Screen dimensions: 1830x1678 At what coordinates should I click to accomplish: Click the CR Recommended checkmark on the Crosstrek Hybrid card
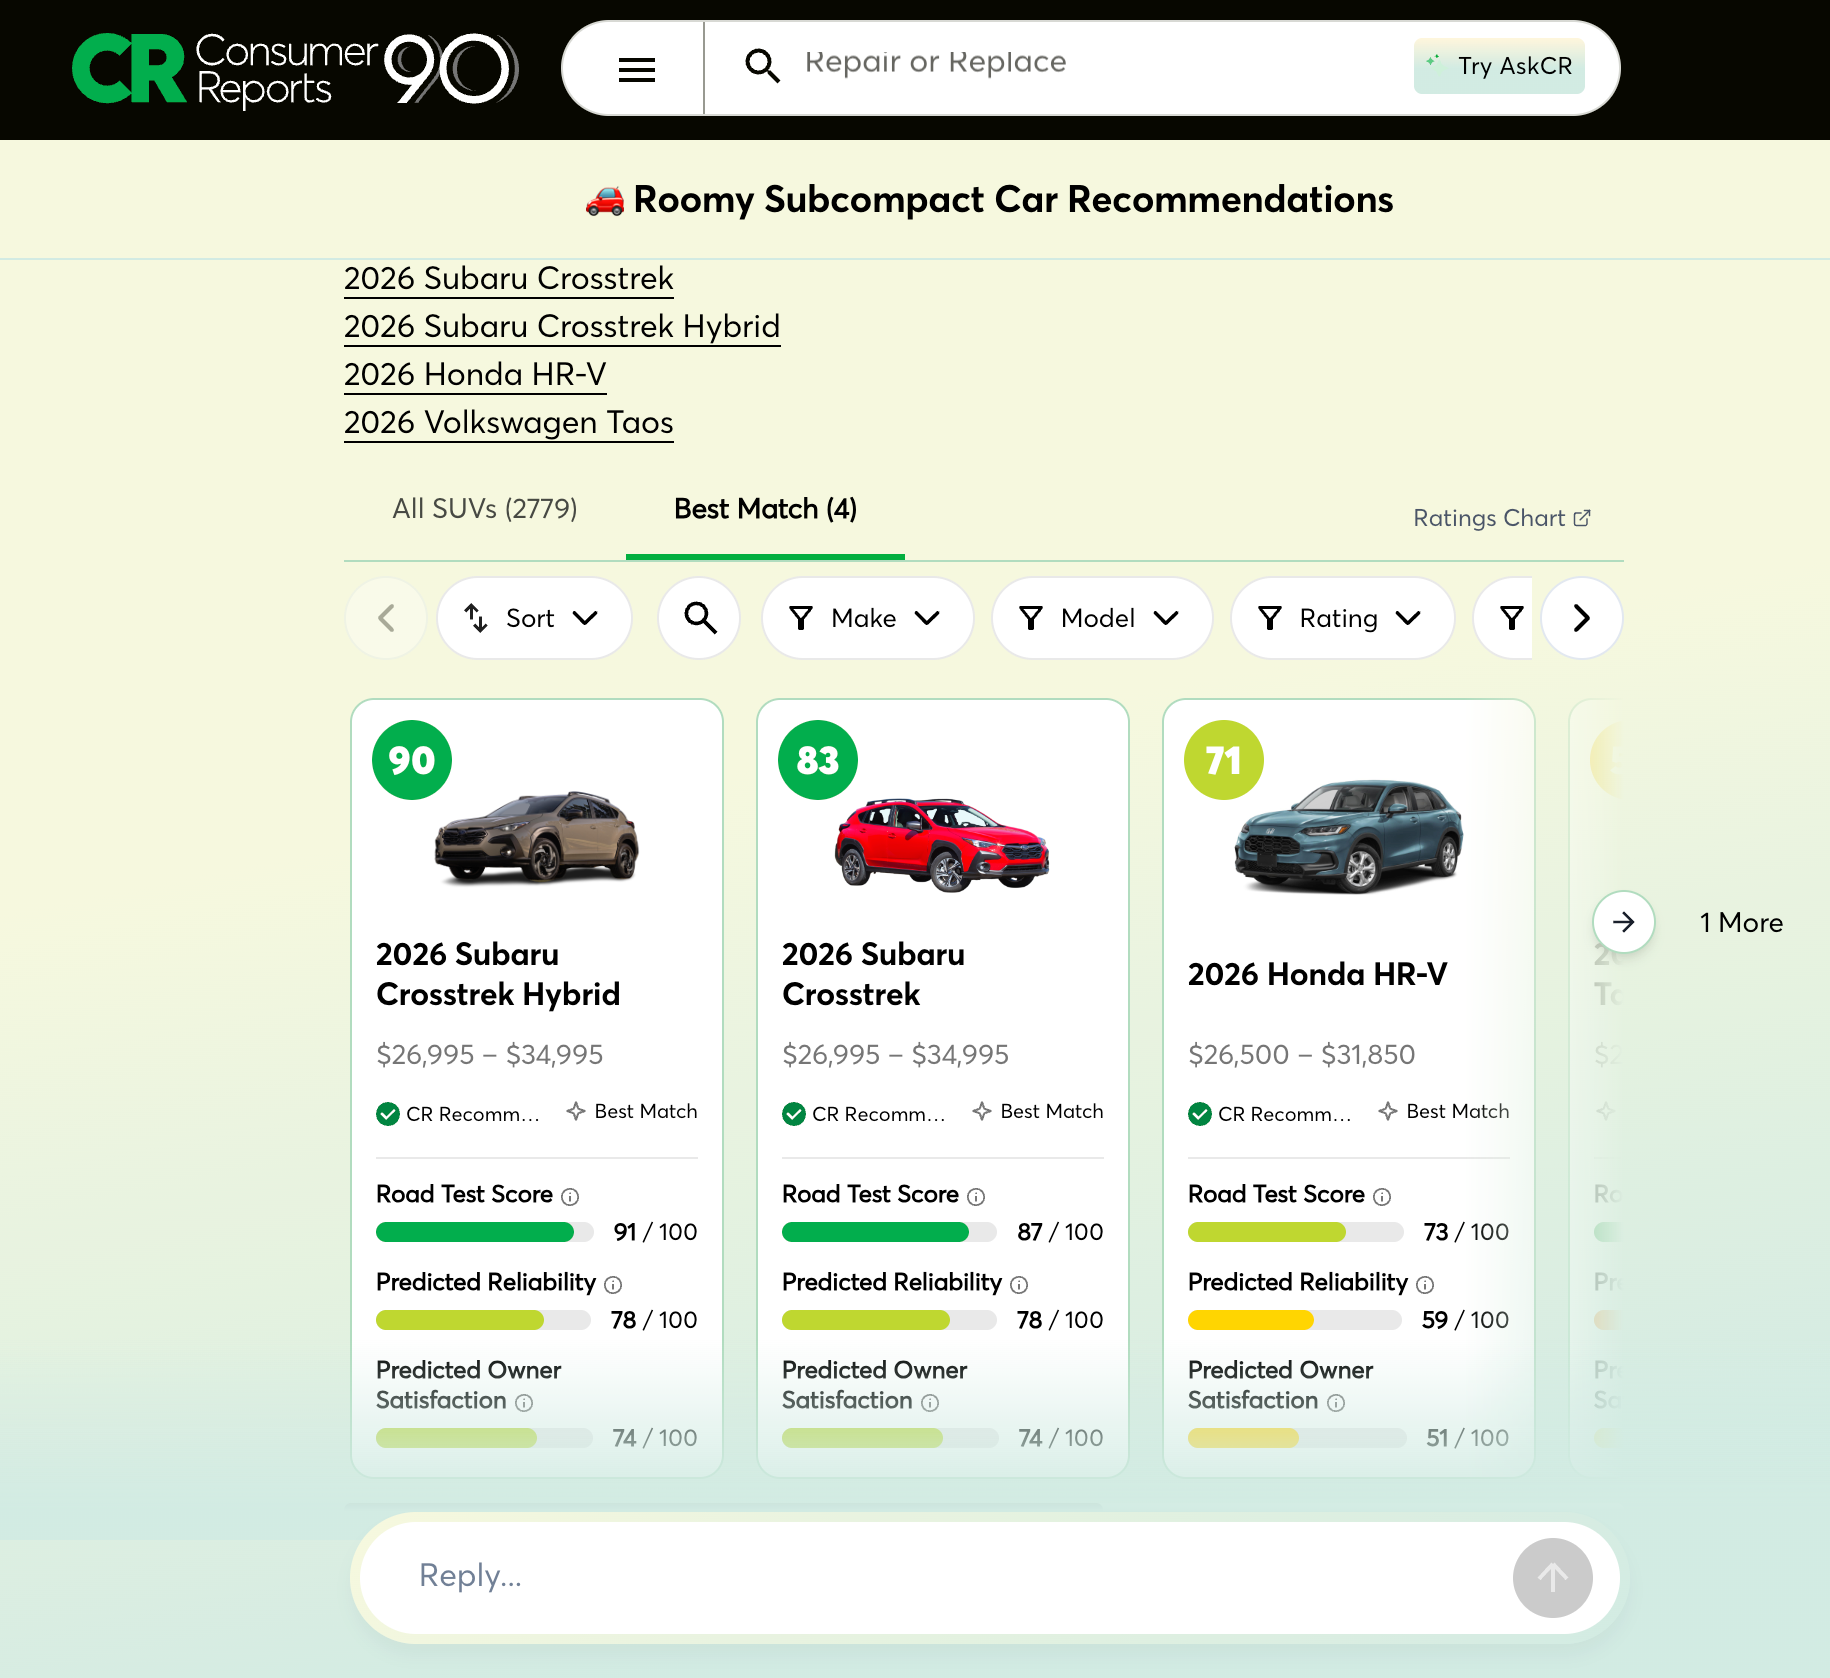[388, 1114]
